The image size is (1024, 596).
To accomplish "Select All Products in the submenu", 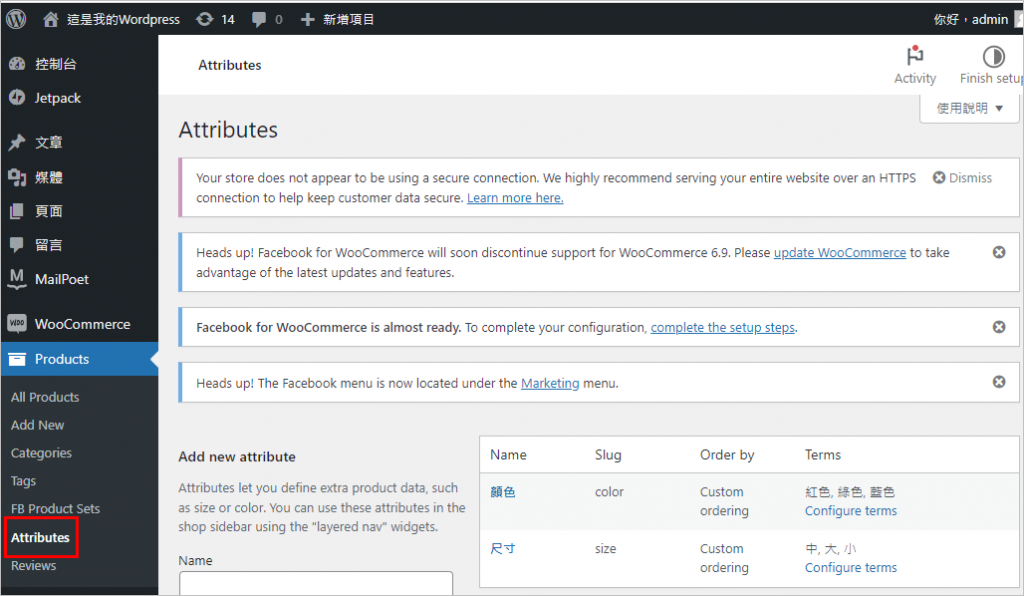I will pos(45,397).
